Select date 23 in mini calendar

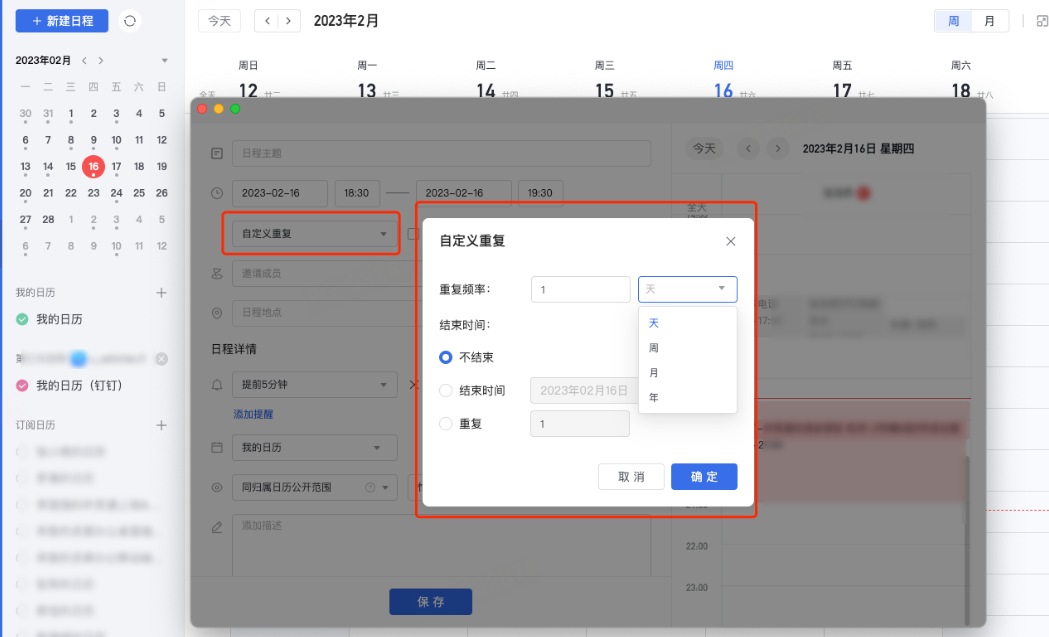click(x=94, y=193)
